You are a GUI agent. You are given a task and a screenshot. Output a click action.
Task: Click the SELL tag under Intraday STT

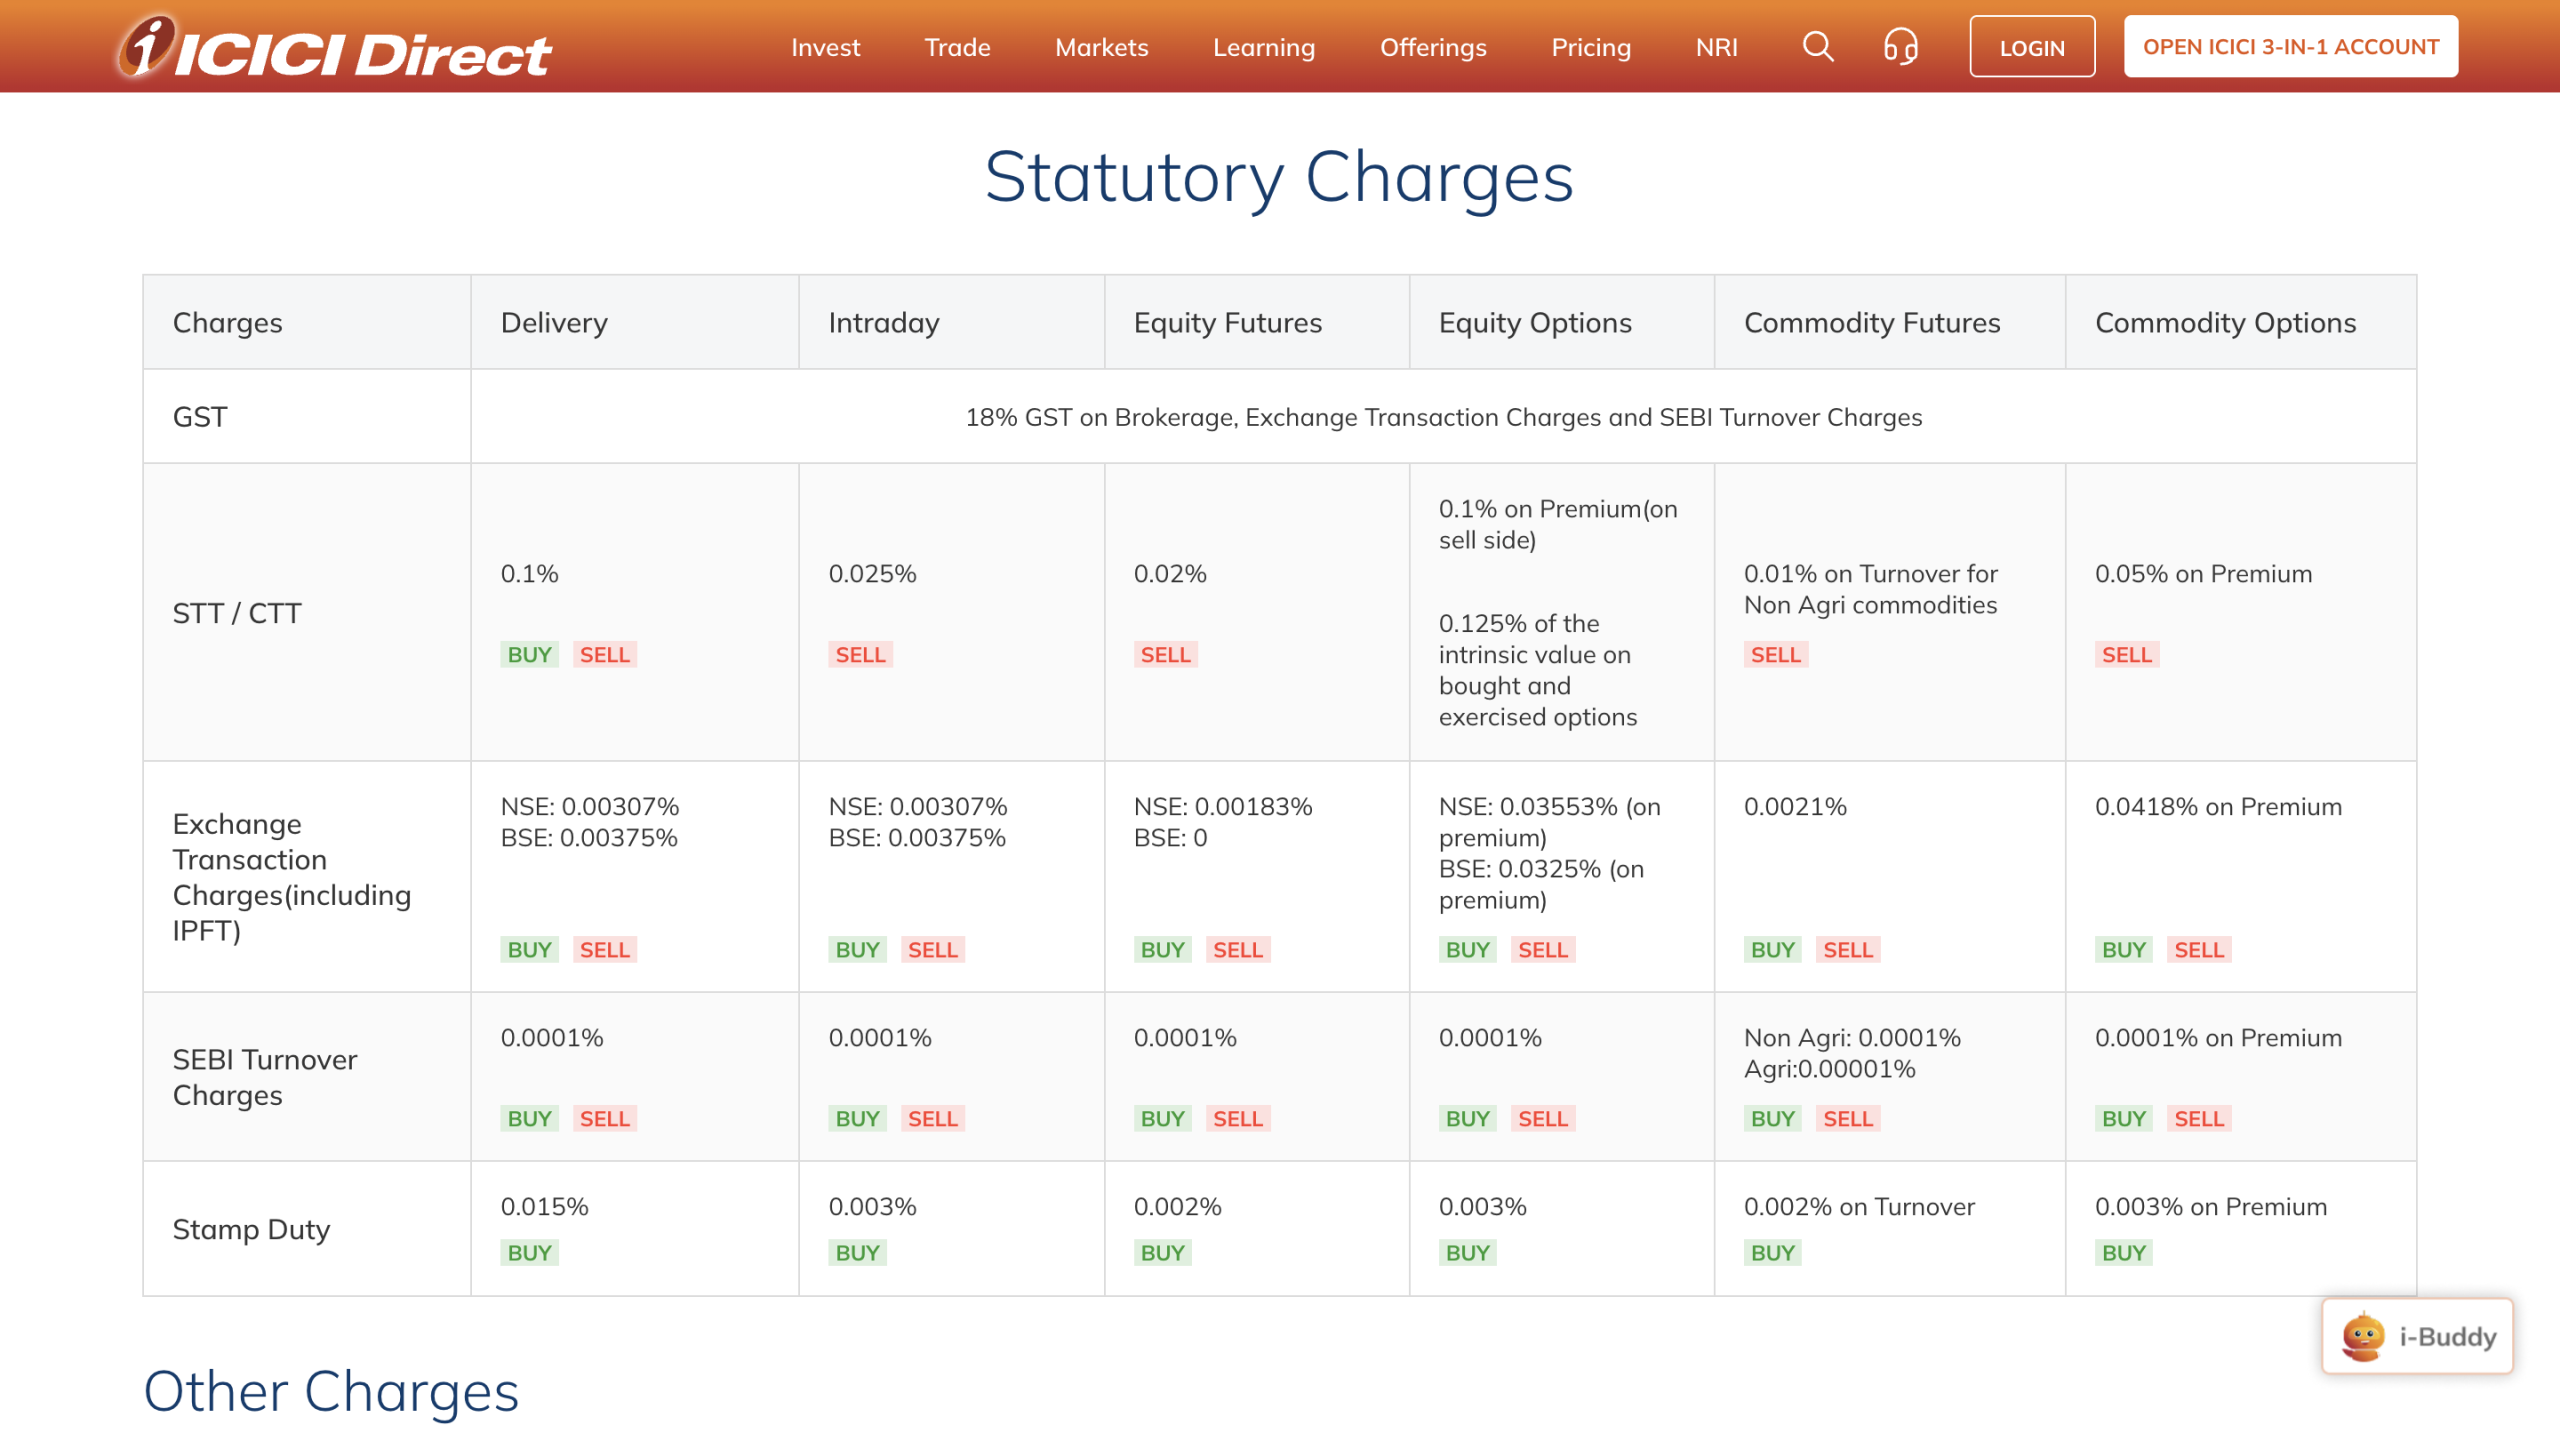click(x=860, y=655)
